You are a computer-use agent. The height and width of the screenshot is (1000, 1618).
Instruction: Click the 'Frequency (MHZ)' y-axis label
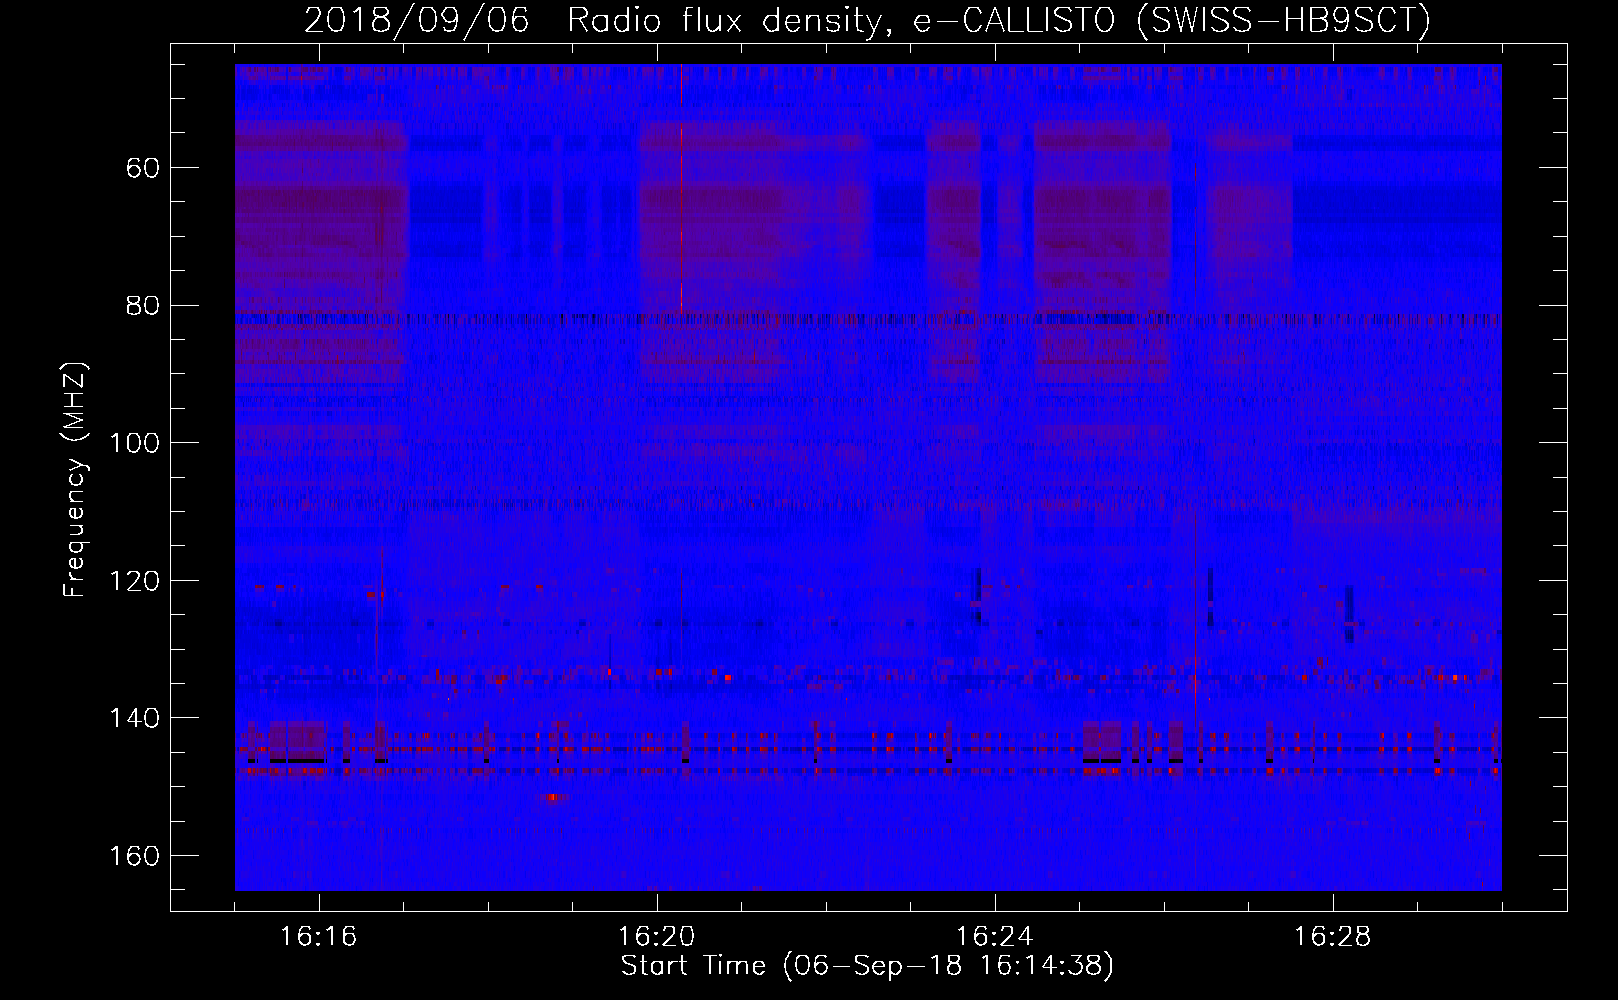[75, 479]
